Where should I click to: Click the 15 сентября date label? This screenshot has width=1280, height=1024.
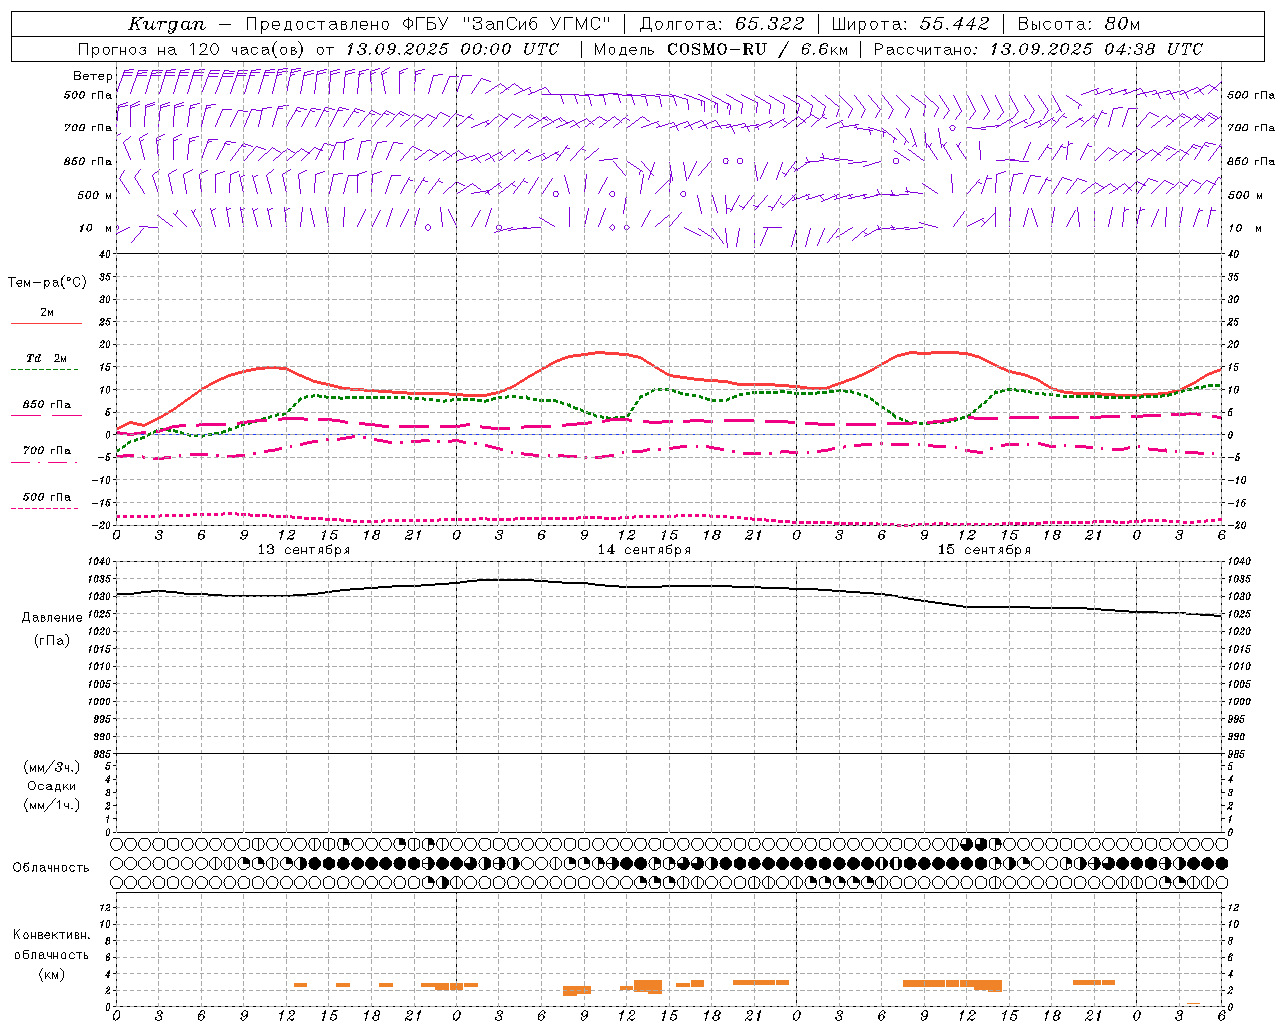pyautogui.click(x=983, y=550)
